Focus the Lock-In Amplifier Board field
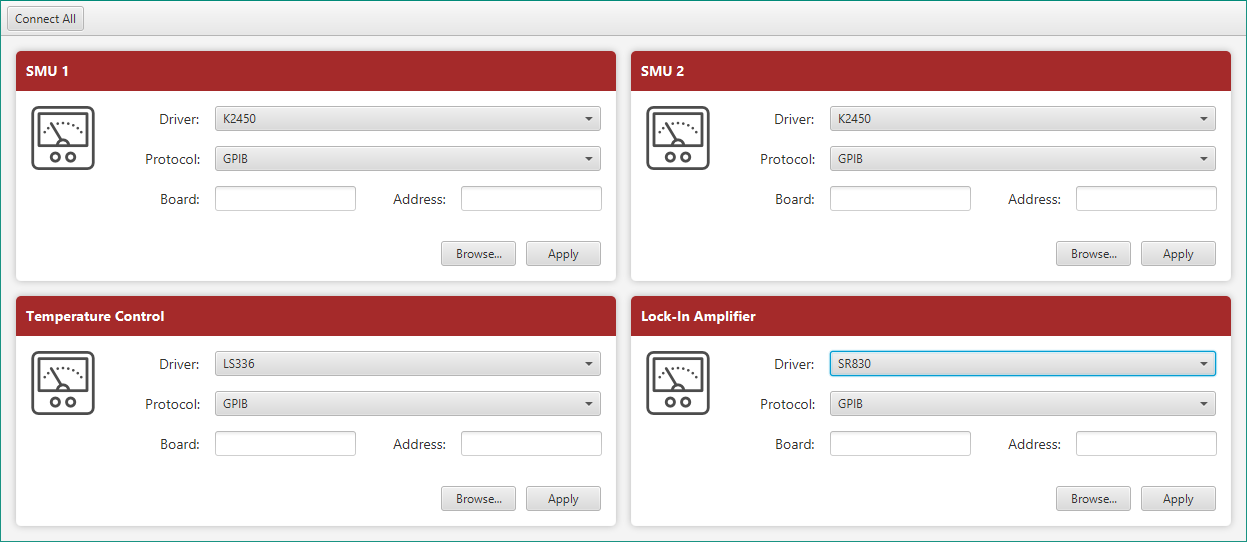The image size is (1247, 542). click(x=900, y=444)
